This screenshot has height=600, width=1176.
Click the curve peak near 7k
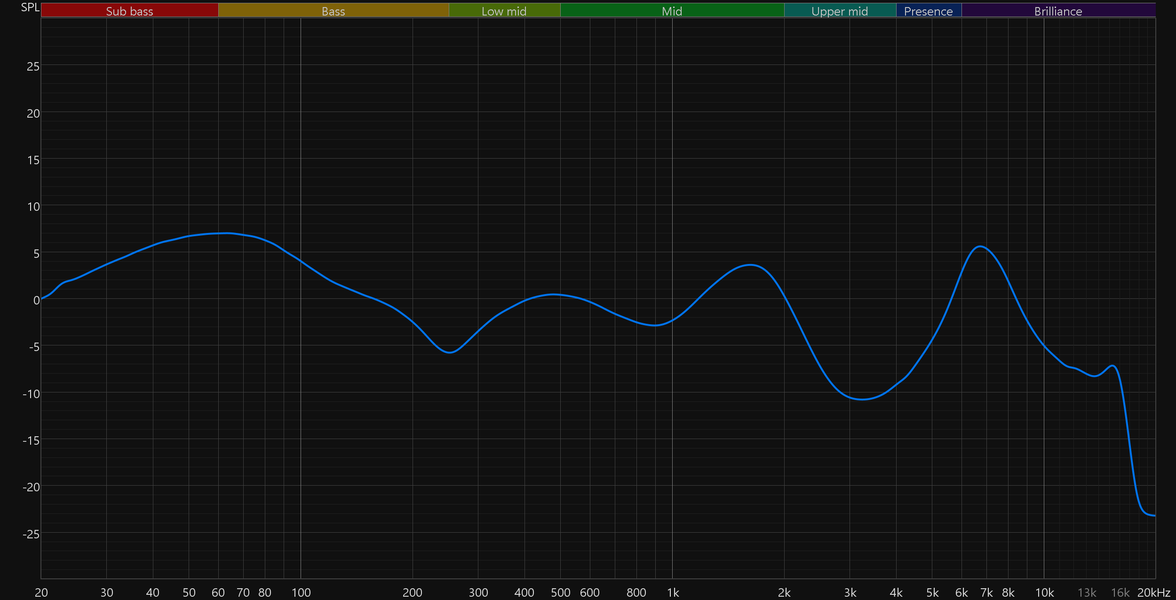point(980,246)
